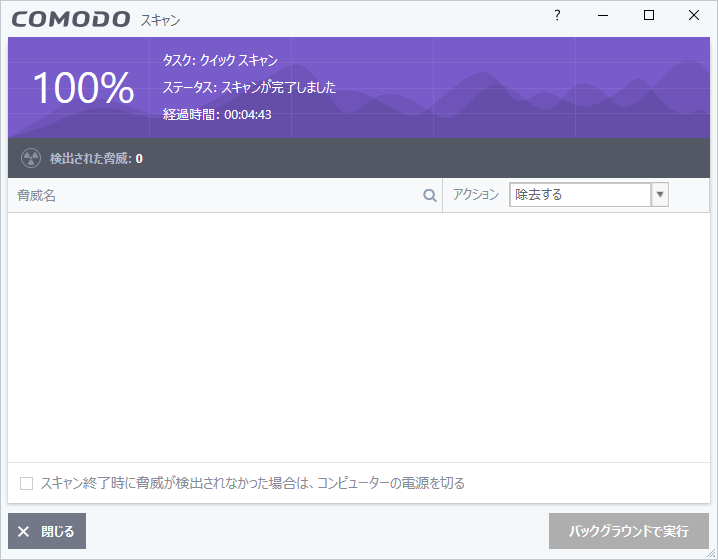Click the X icon on the 閉じる button
The height and width of the screenshot is (560, 718).
(x=24, y=532)
